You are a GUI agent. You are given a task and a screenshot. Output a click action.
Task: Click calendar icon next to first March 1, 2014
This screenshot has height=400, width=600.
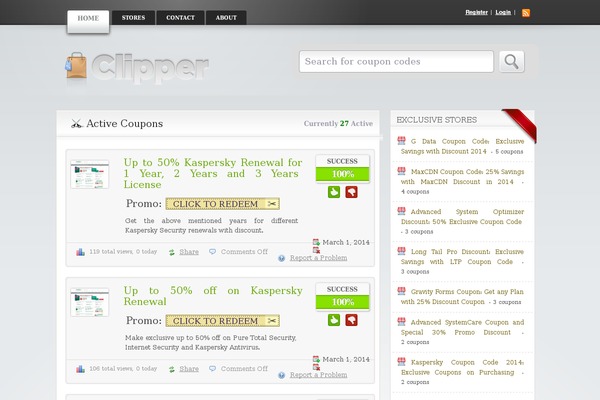316,242
